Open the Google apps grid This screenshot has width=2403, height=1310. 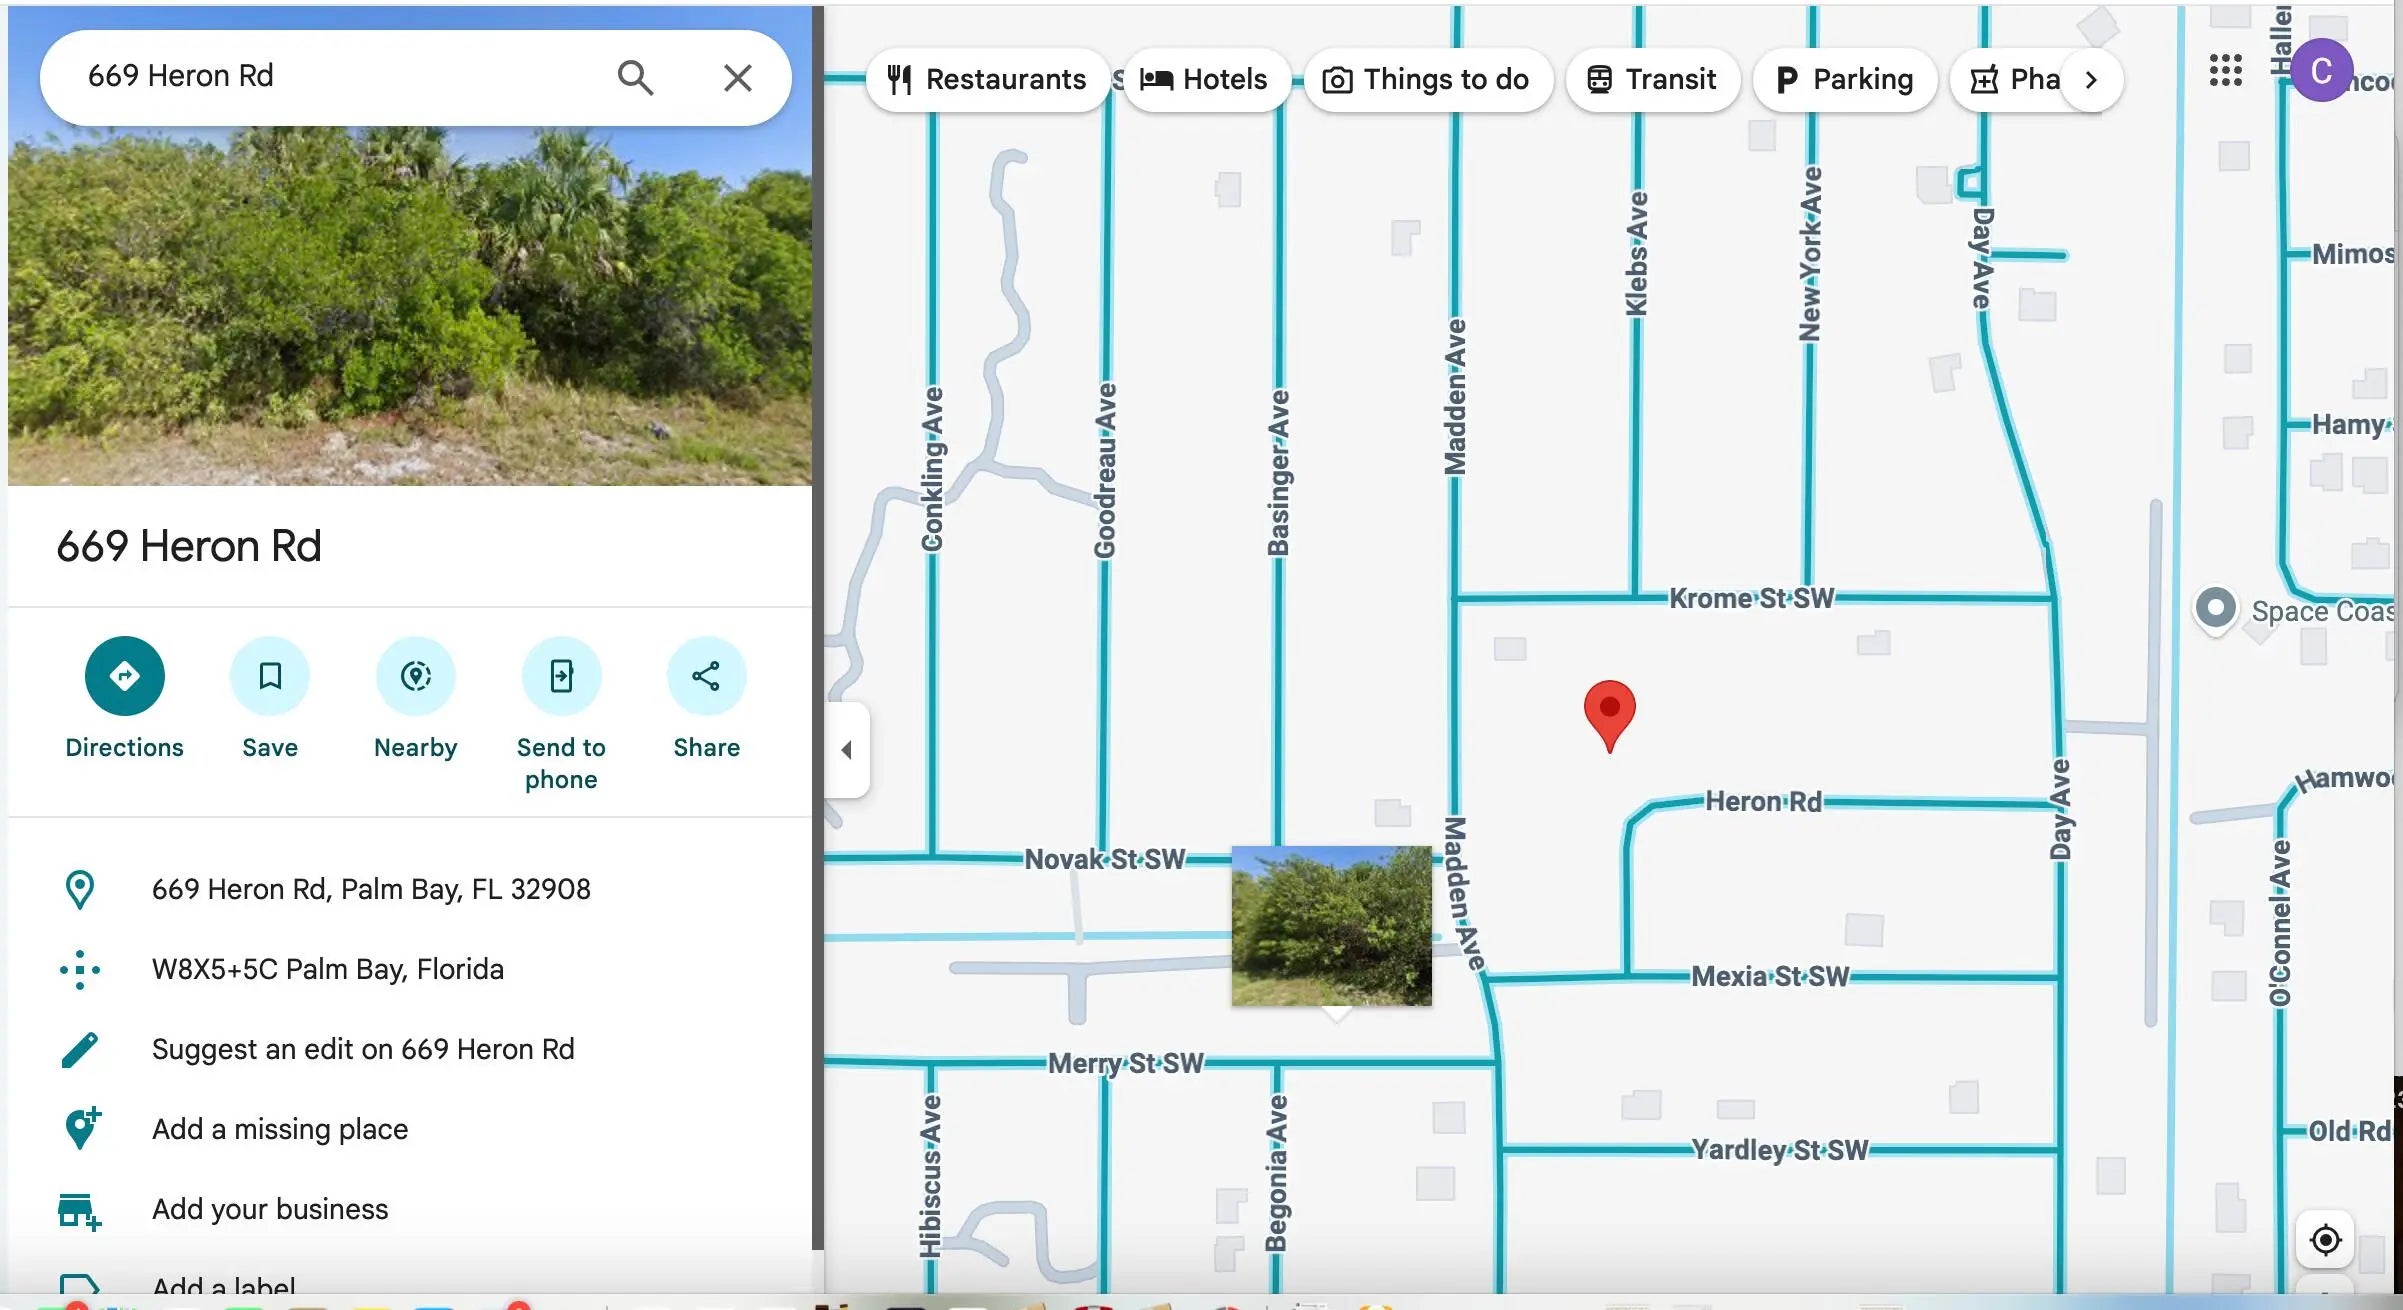click(2225, 70)
